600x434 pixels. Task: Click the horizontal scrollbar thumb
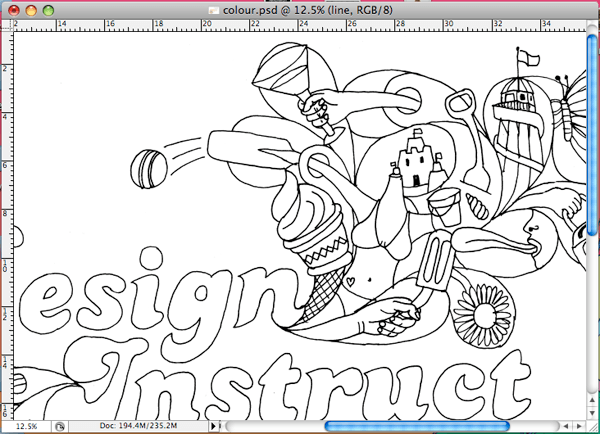(417, 426)
